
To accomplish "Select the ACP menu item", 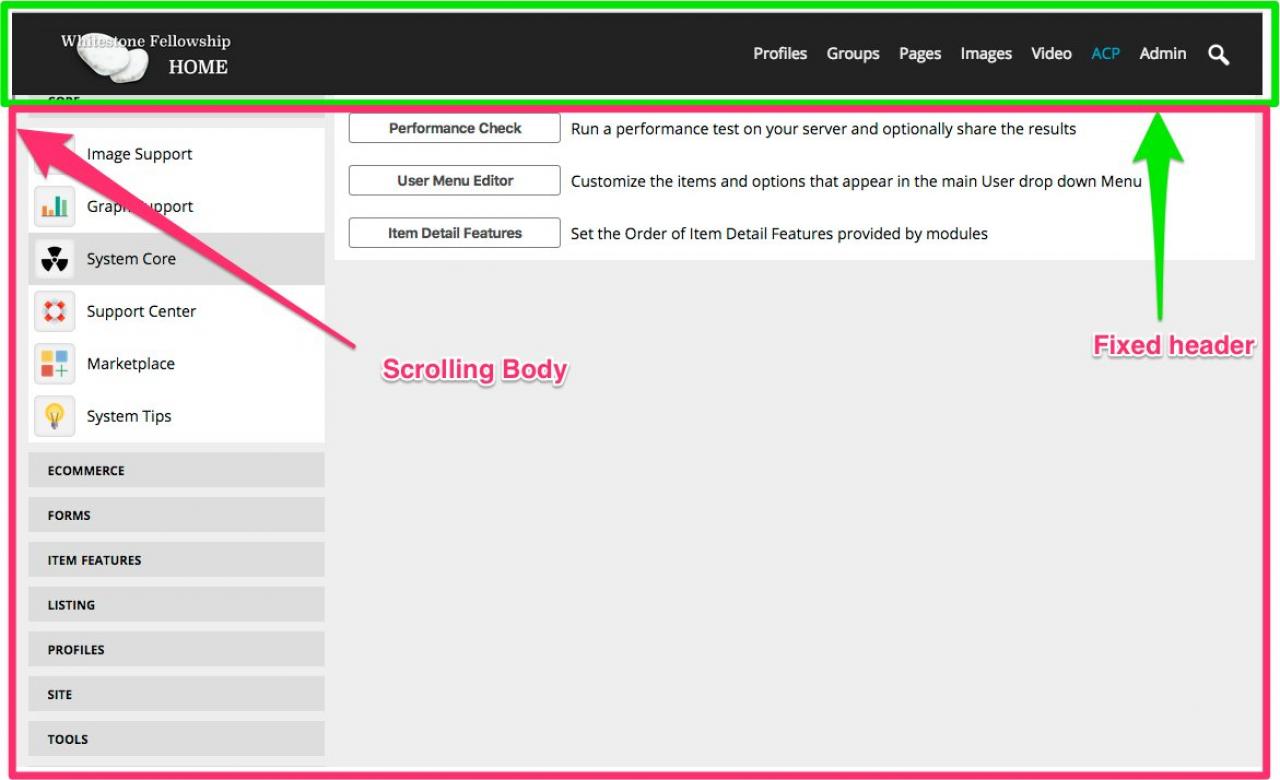I will click(1105, 54).
